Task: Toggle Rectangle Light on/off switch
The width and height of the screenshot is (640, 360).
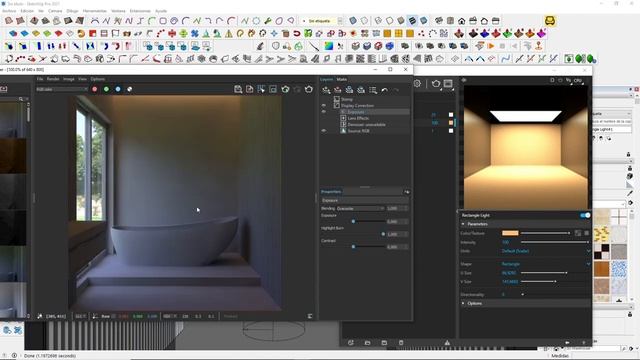Action: click(x=585, y=215)
